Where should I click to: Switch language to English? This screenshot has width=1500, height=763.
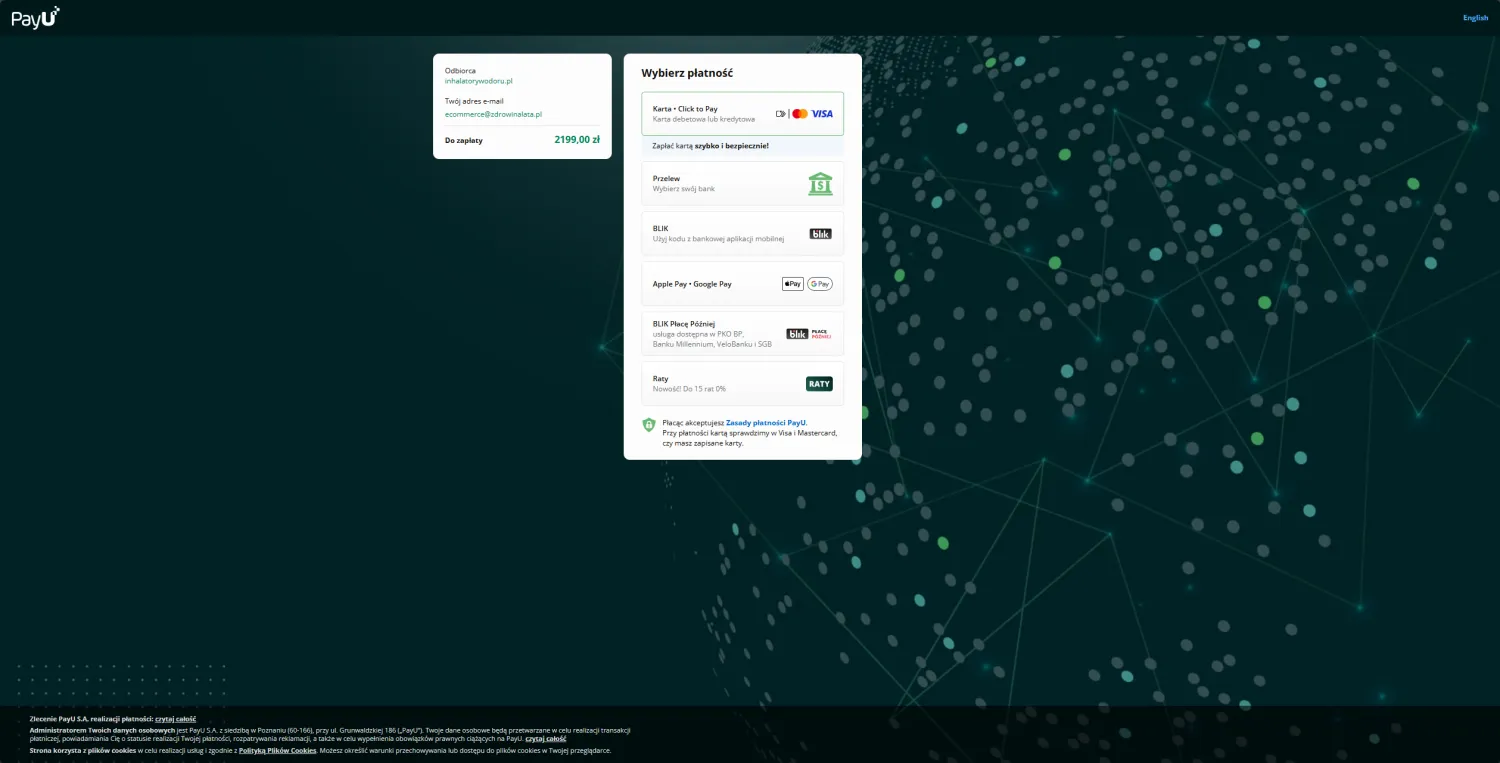tap(1475, 17)
